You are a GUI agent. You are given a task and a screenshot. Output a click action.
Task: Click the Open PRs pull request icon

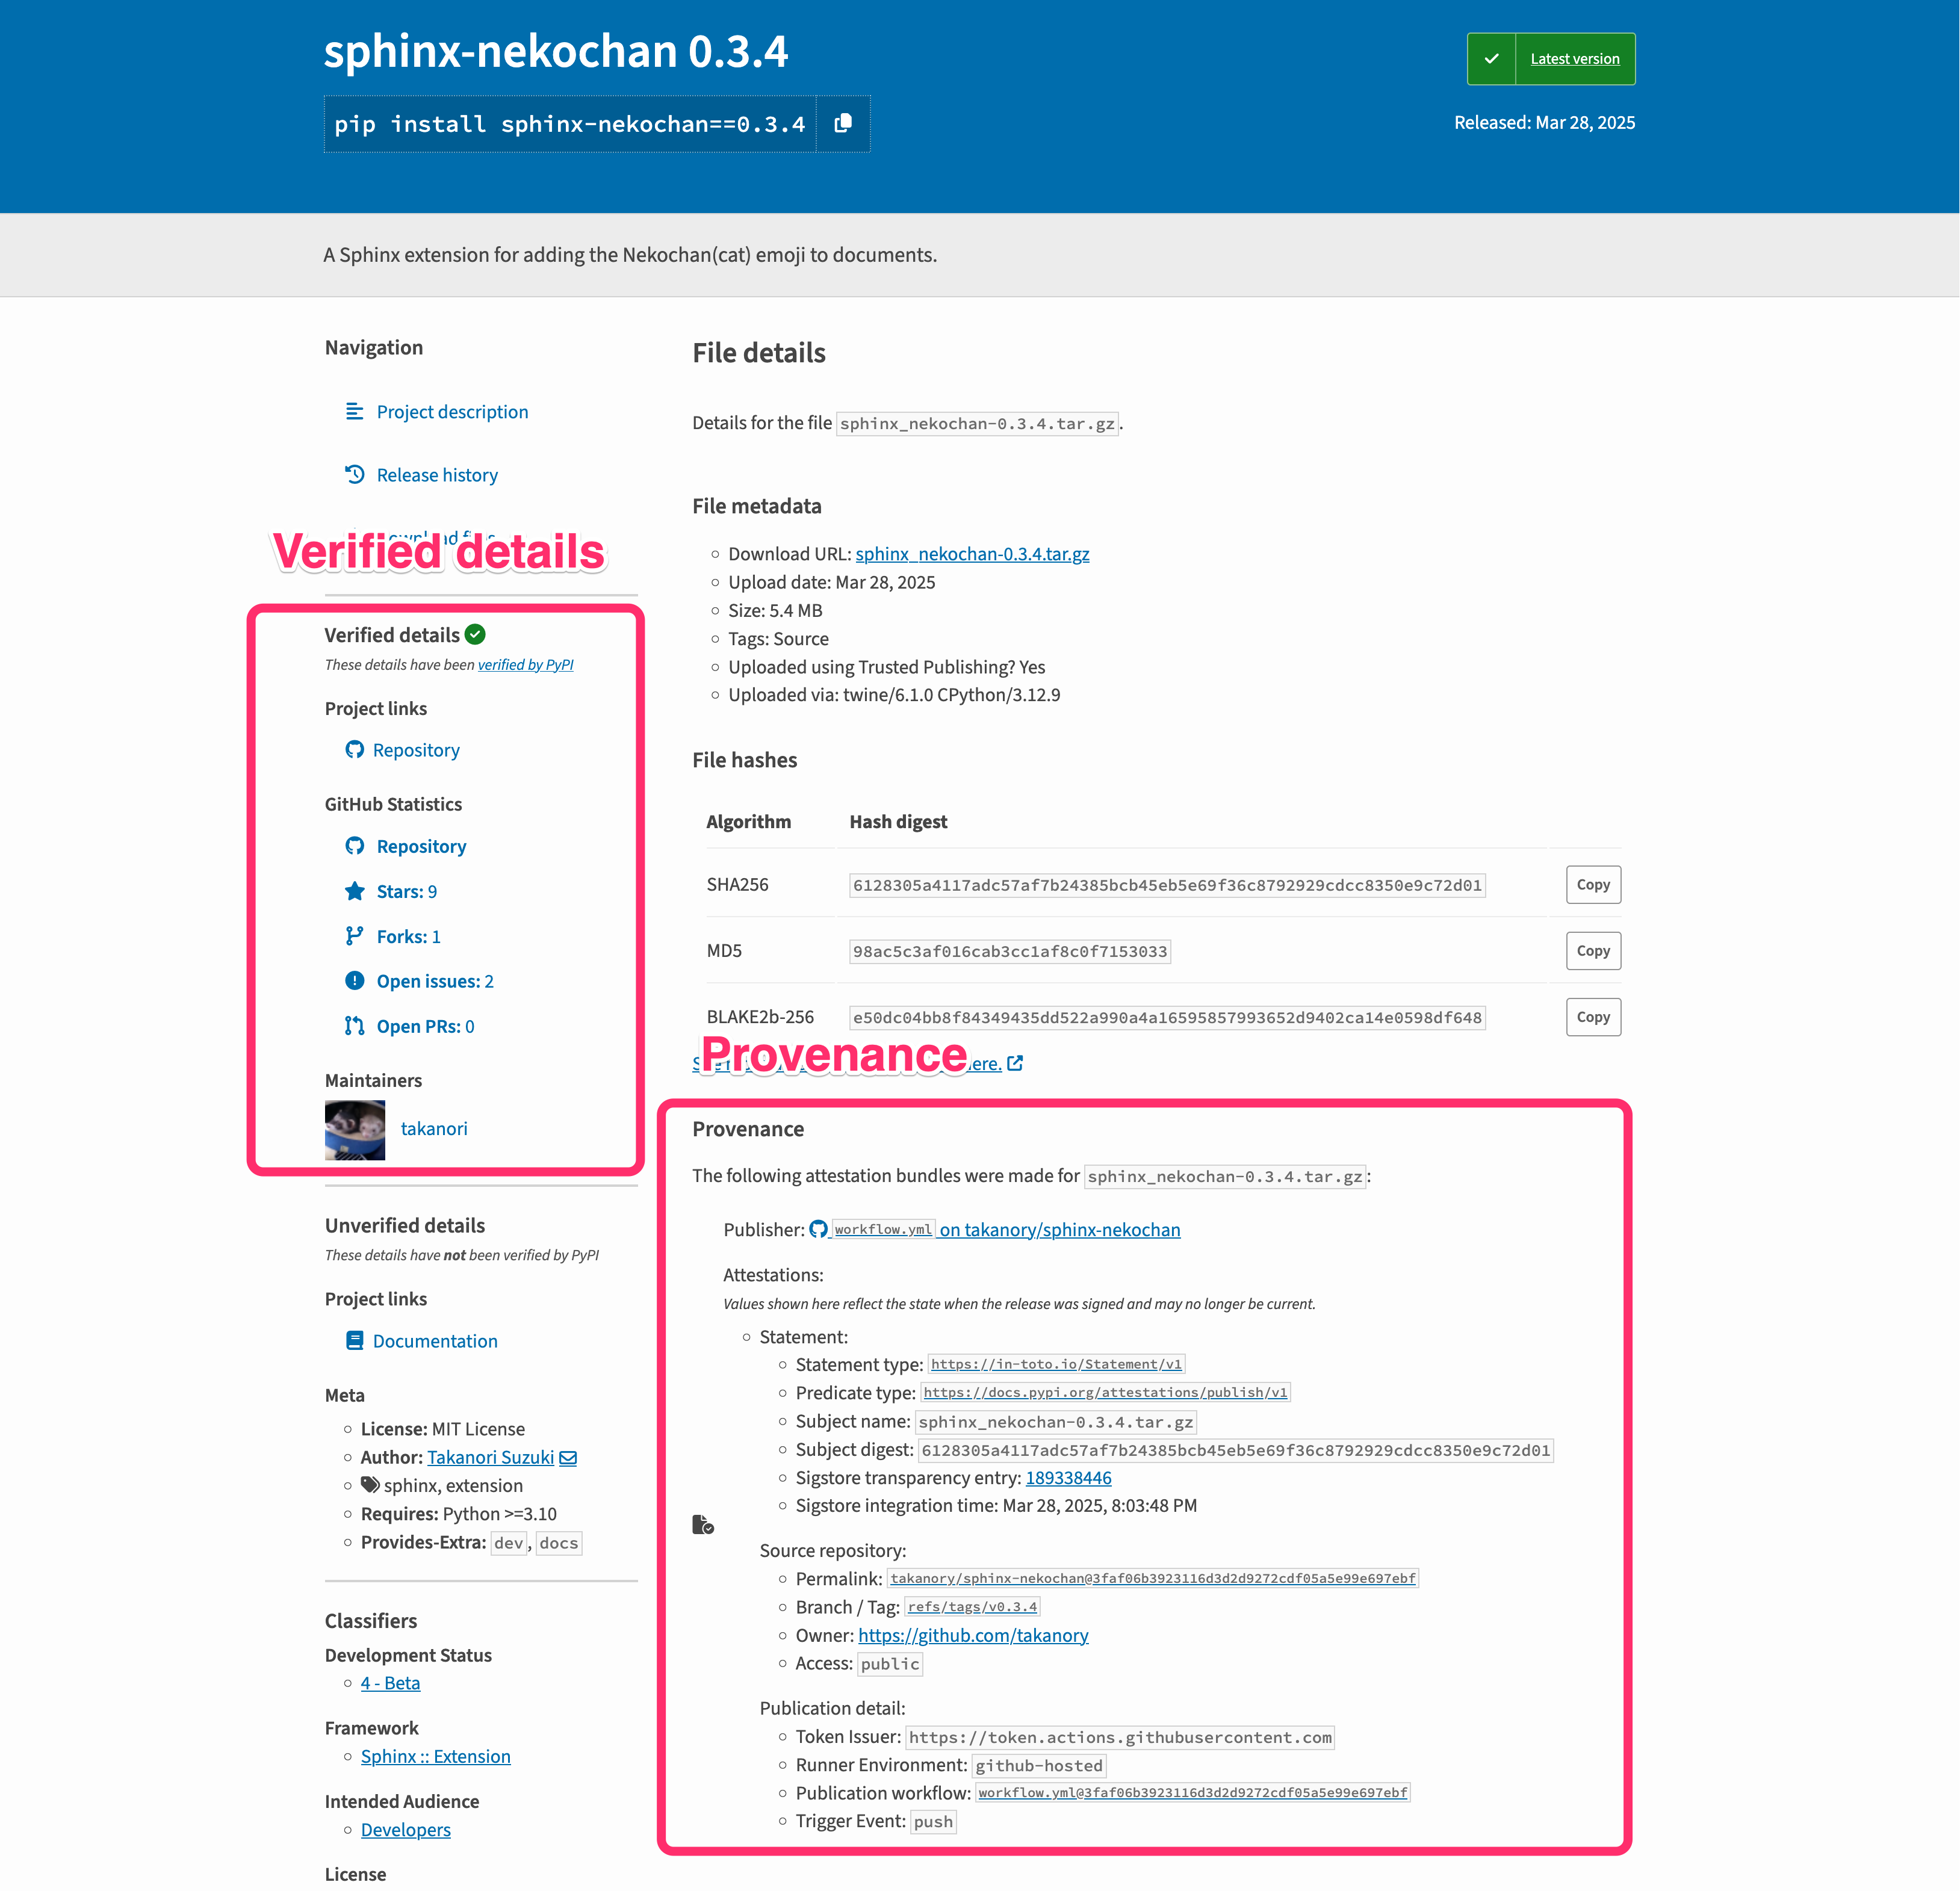click(354, 1026)
